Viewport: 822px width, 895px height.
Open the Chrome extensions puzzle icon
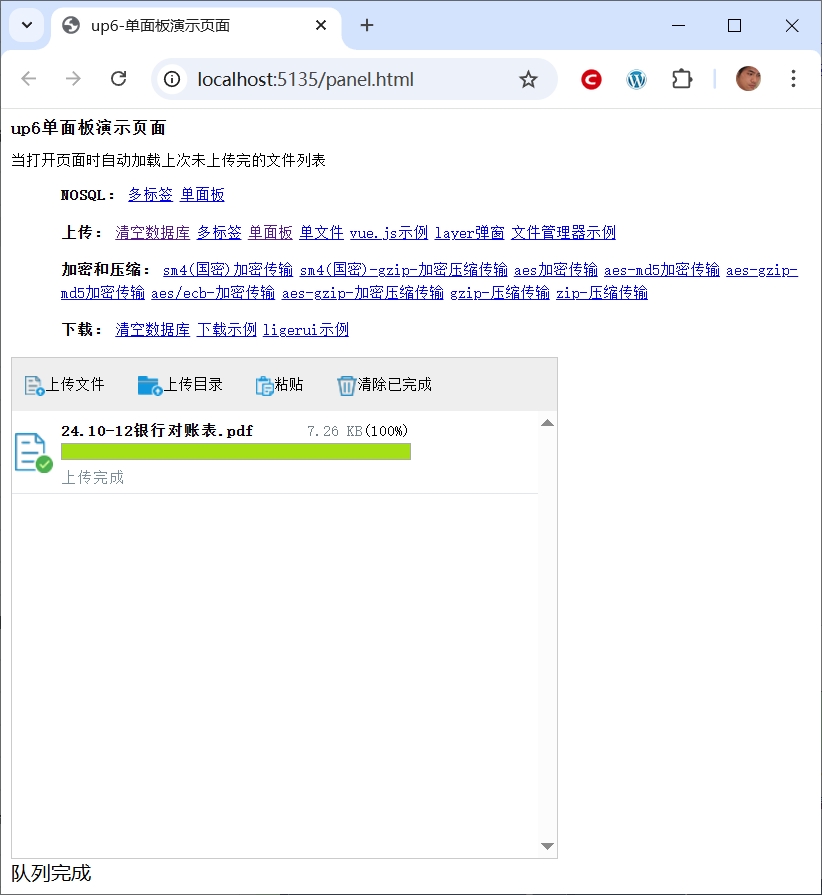tap(682, 79)
